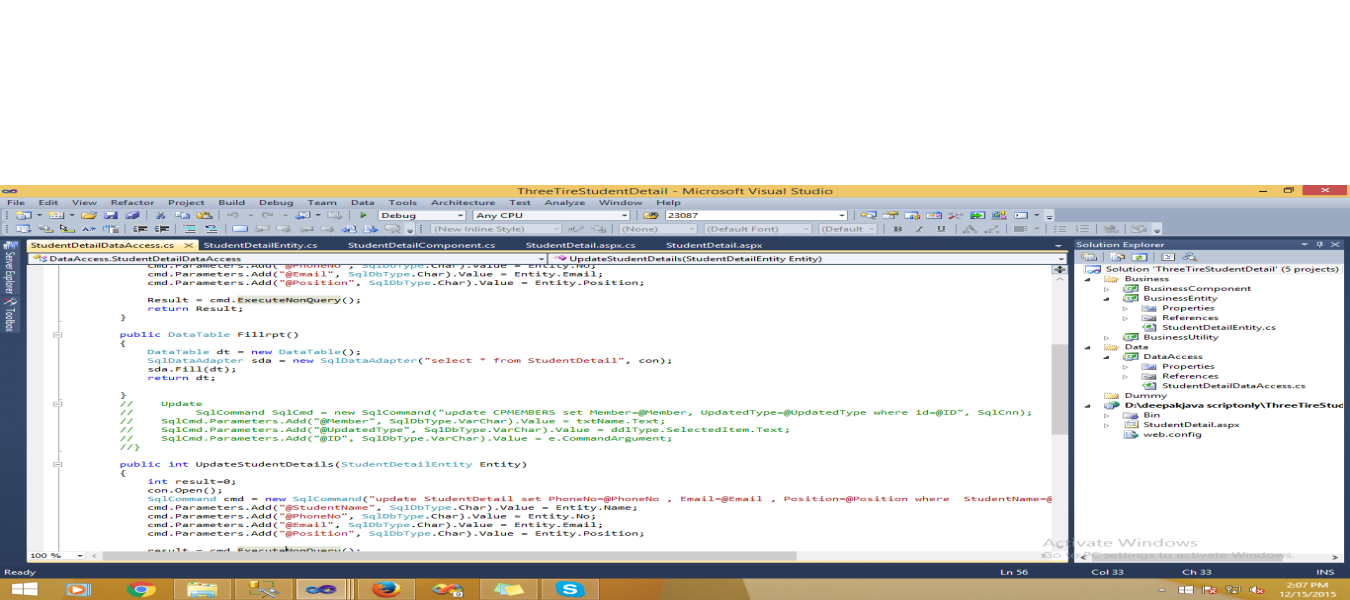Viewport: 1350px width, 600px height.
Task: Collapse the Data solution folder
Action: tap(1088, 347)
